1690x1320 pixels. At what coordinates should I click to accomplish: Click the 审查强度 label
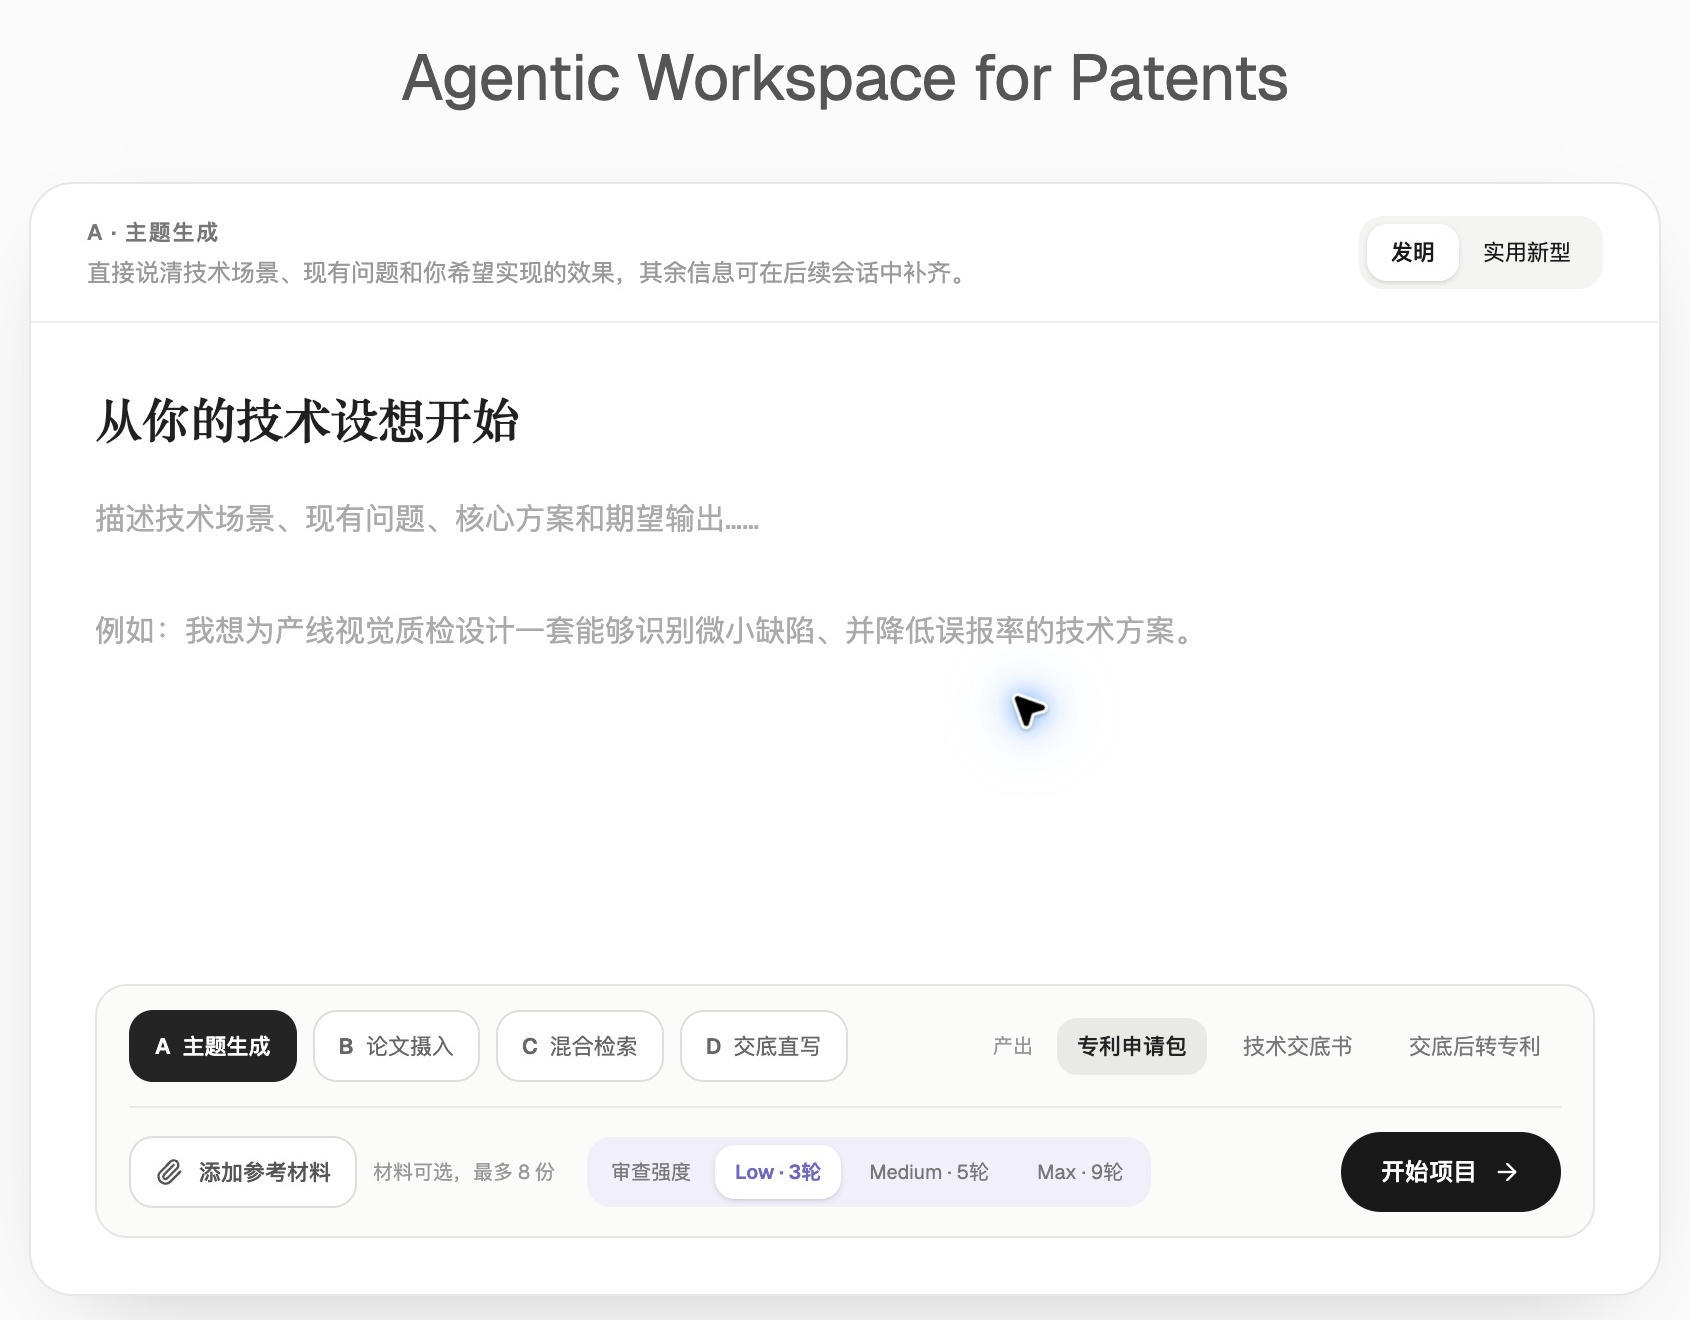coord(651,1172)
